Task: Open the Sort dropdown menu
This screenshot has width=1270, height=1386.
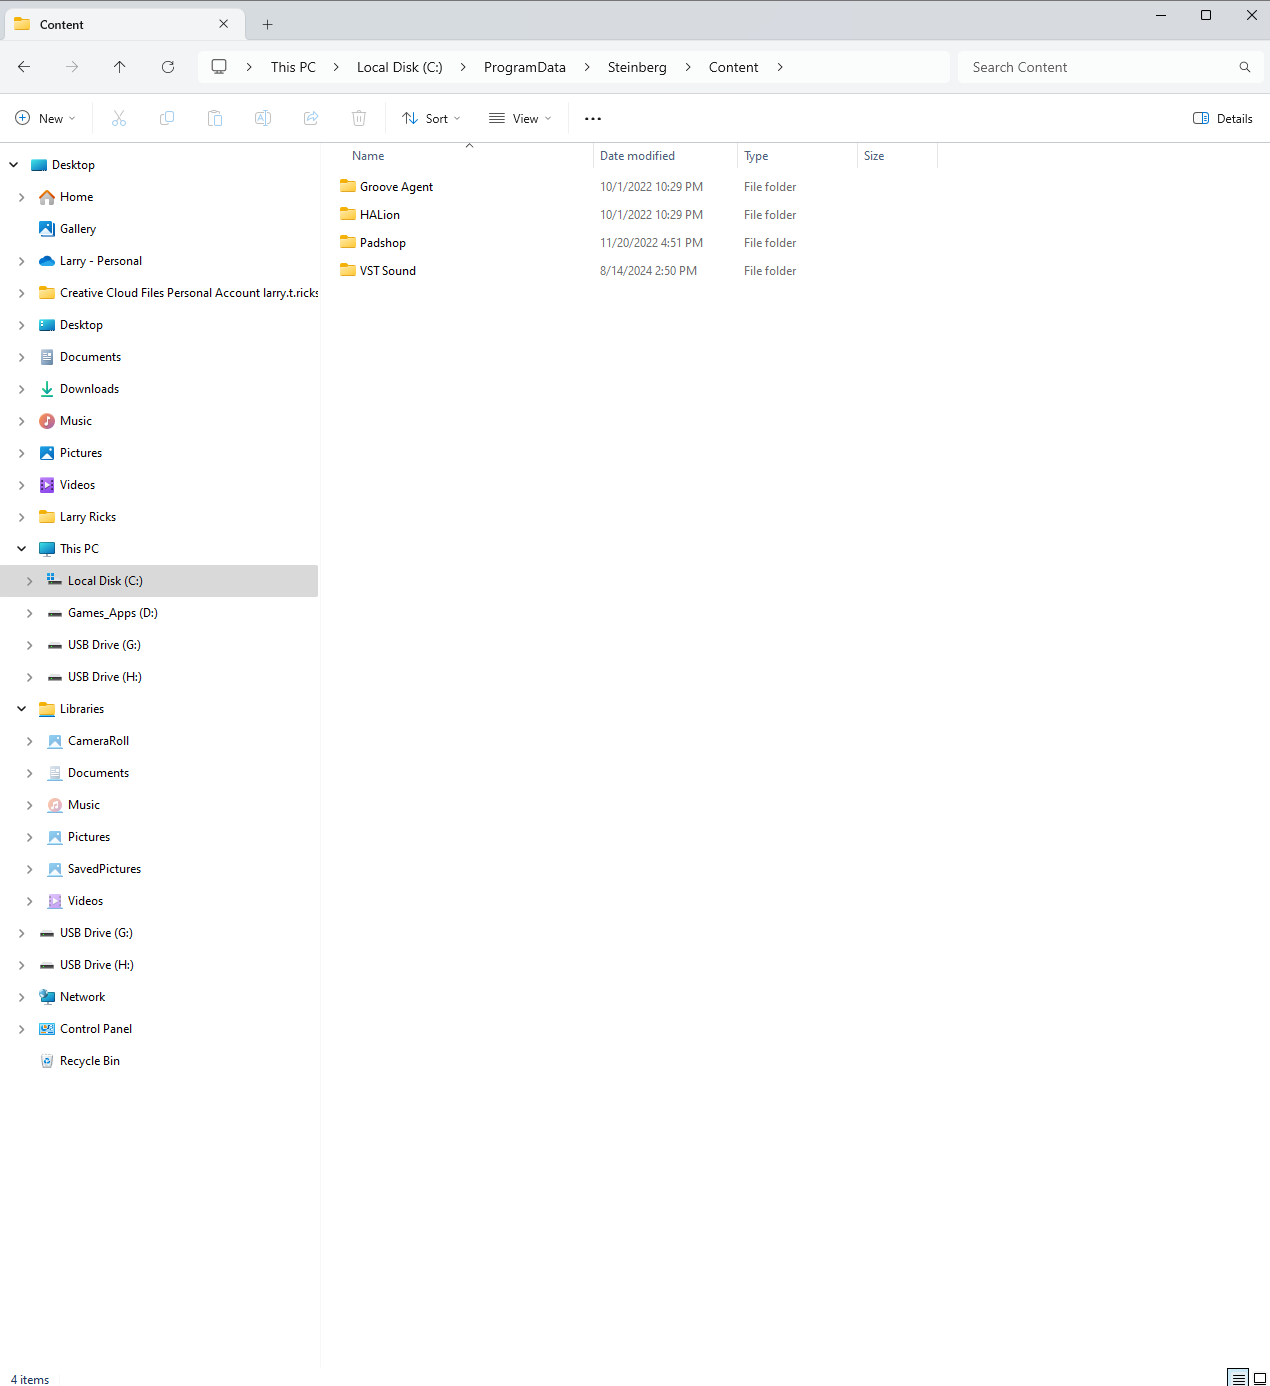Action: tap(431, 118)
